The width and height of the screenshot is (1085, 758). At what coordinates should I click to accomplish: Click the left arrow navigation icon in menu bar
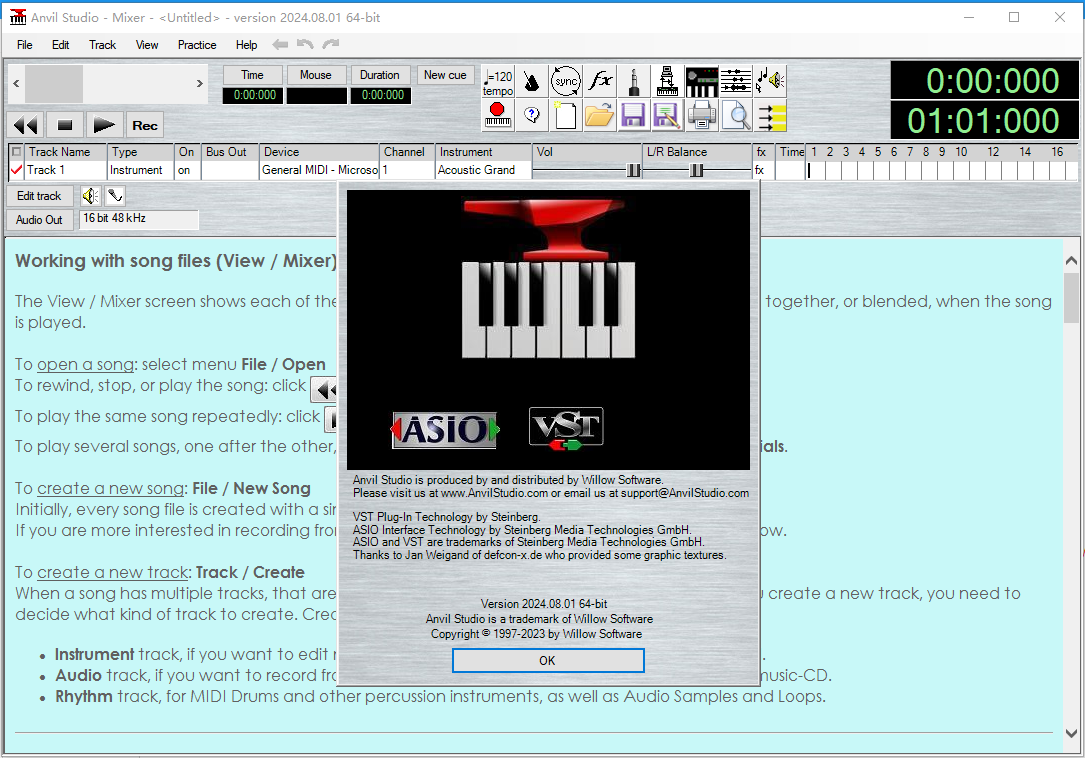280,44
